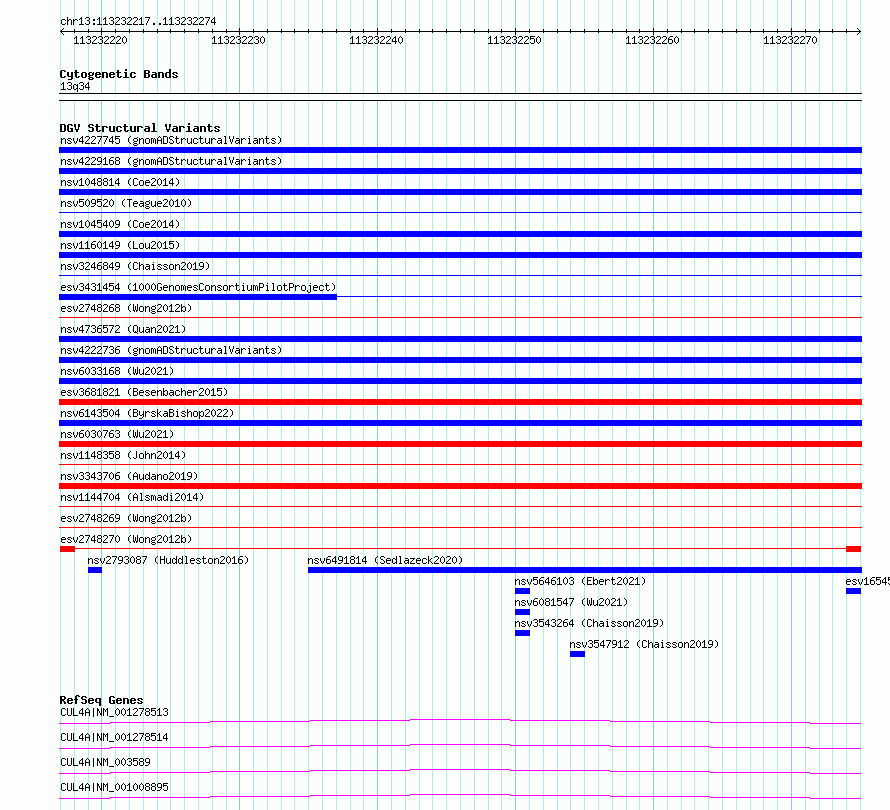Click the chr13:113232217..113232274 region label

click(x=138, y=21)
